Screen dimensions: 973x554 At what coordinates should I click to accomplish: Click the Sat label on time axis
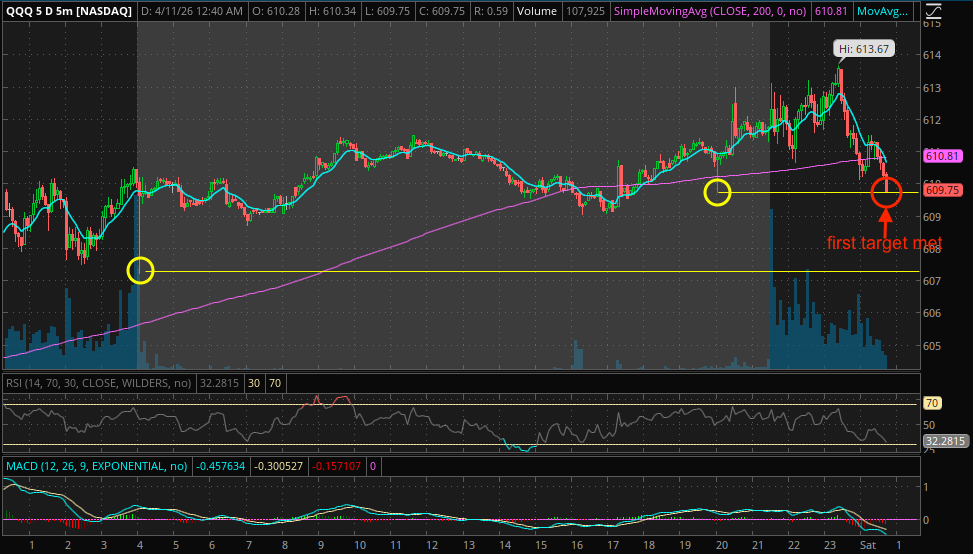[868, 545]
